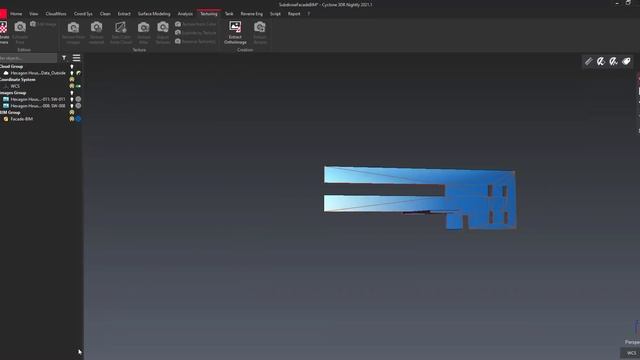Click the label tag icon in viewport
Screen dimensions: 640x360
coord(626,62)
